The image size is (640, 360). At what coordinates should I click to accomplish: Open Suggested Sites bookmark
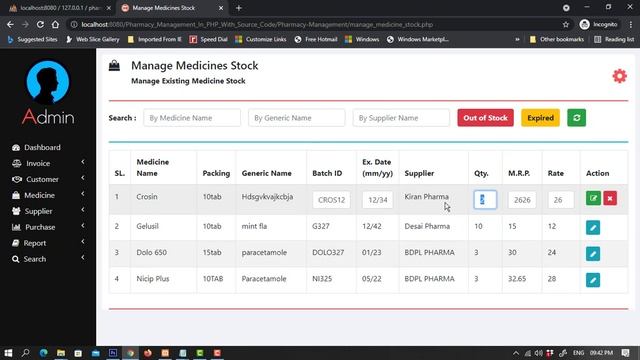click(x=33, y=40)
